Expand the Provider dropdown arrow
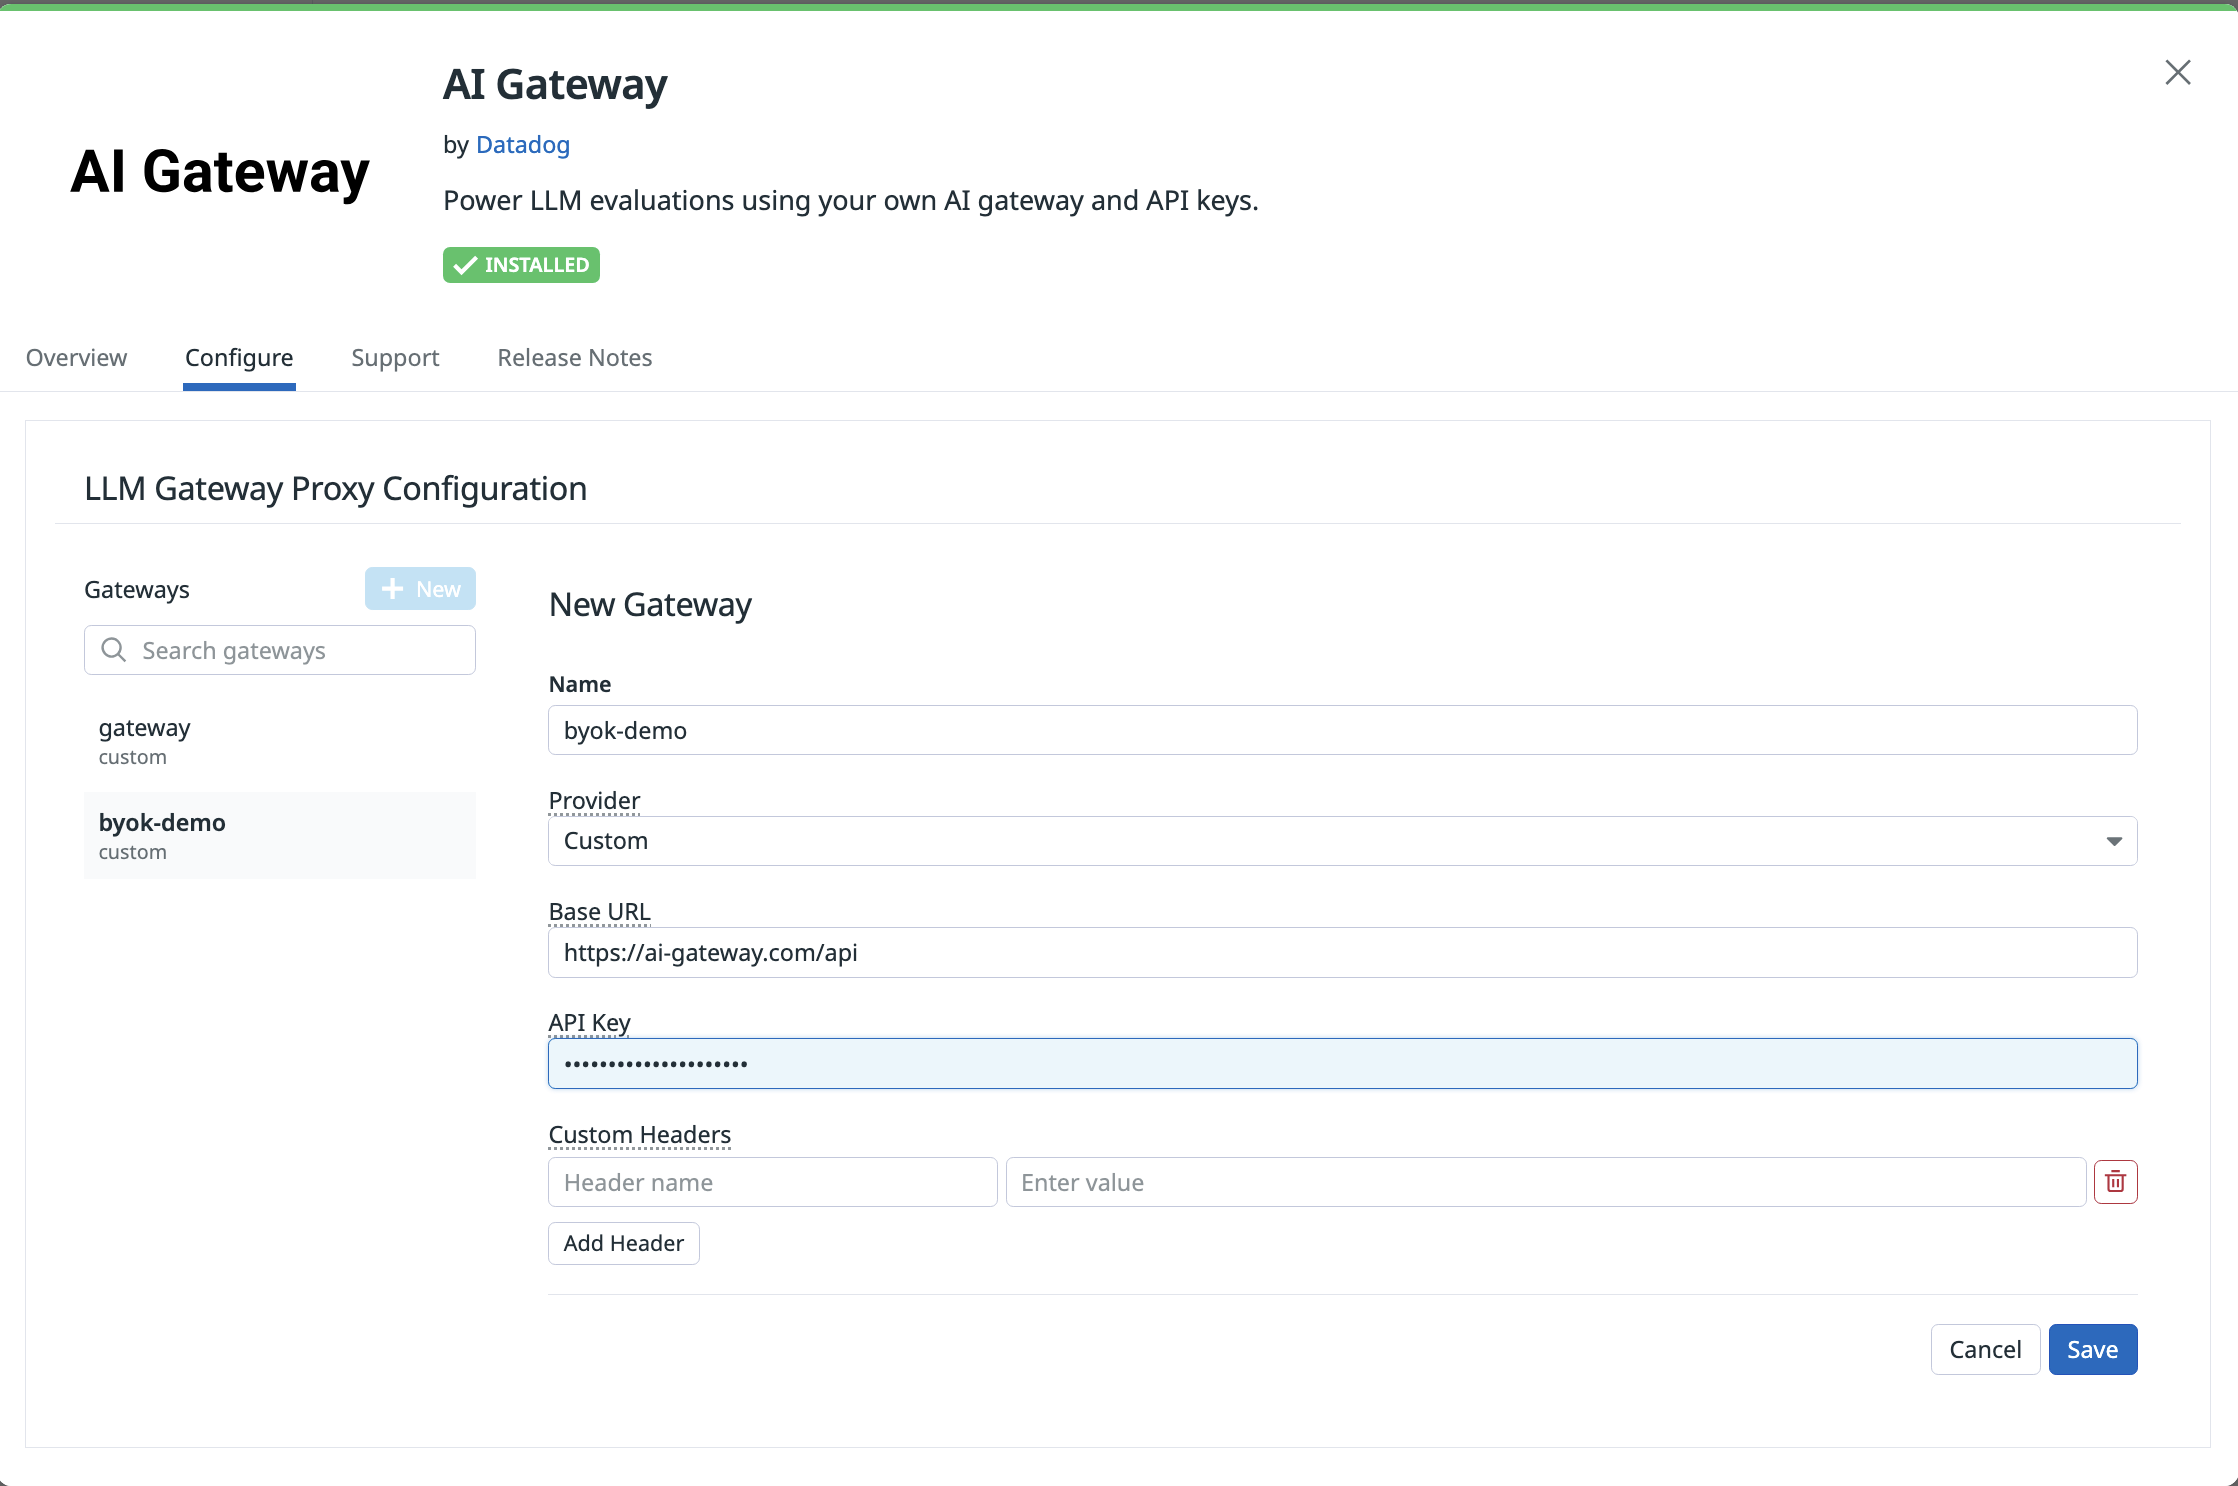Screen dimensions: 2238x1486 pos(2113,841)
